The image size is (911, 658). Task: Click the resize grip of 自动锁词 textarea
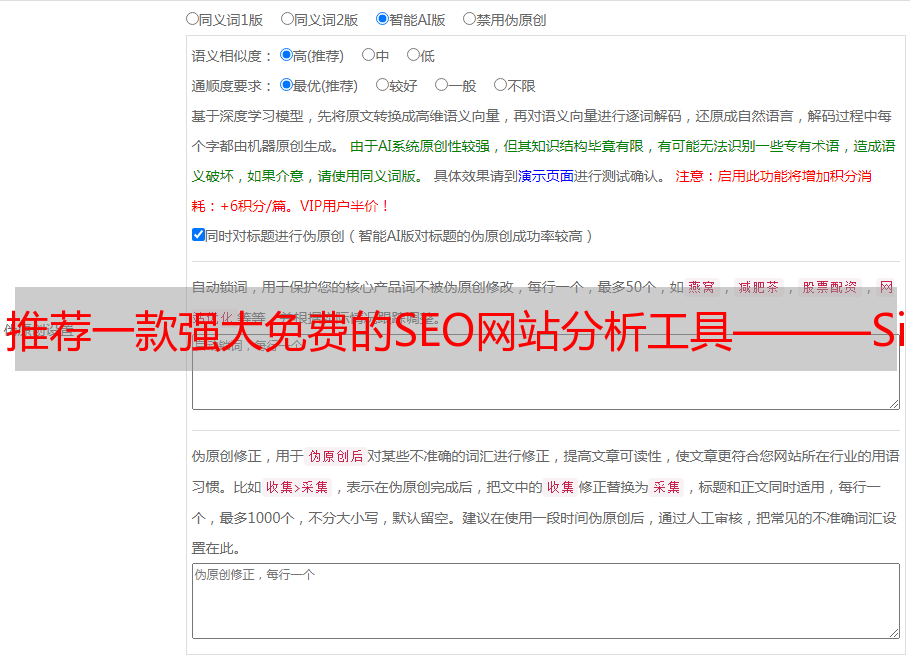click(894, 404)
